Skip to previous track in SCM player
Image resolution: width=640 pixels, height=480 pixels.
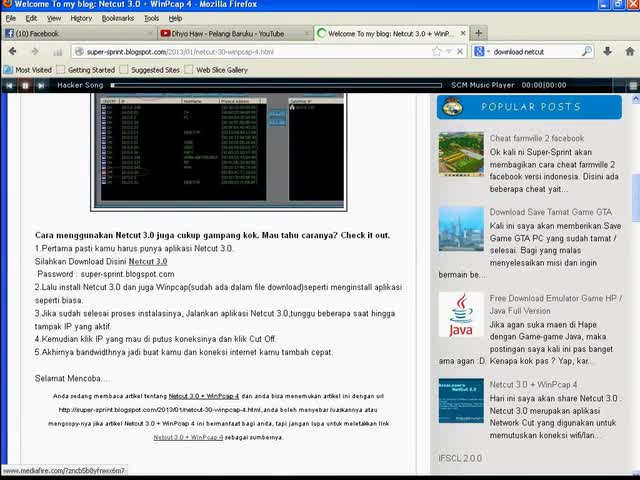(9, 85)
